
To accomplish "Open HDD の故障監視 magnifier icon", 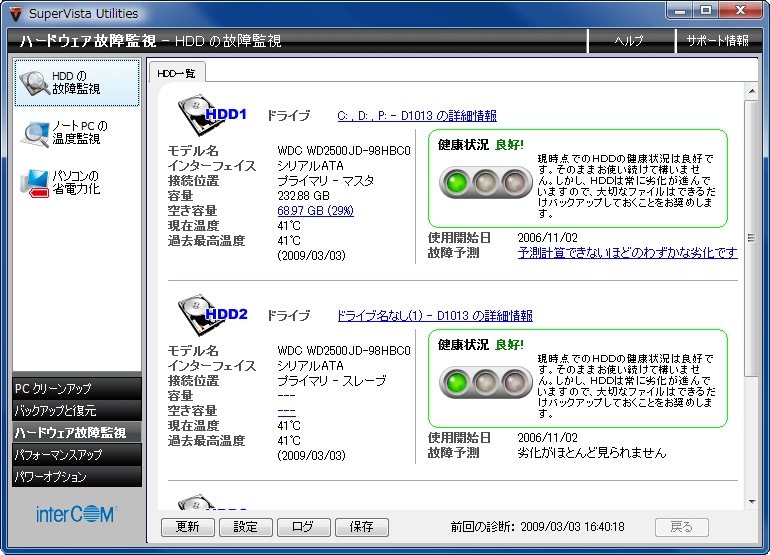I will (x=34, y=83).
